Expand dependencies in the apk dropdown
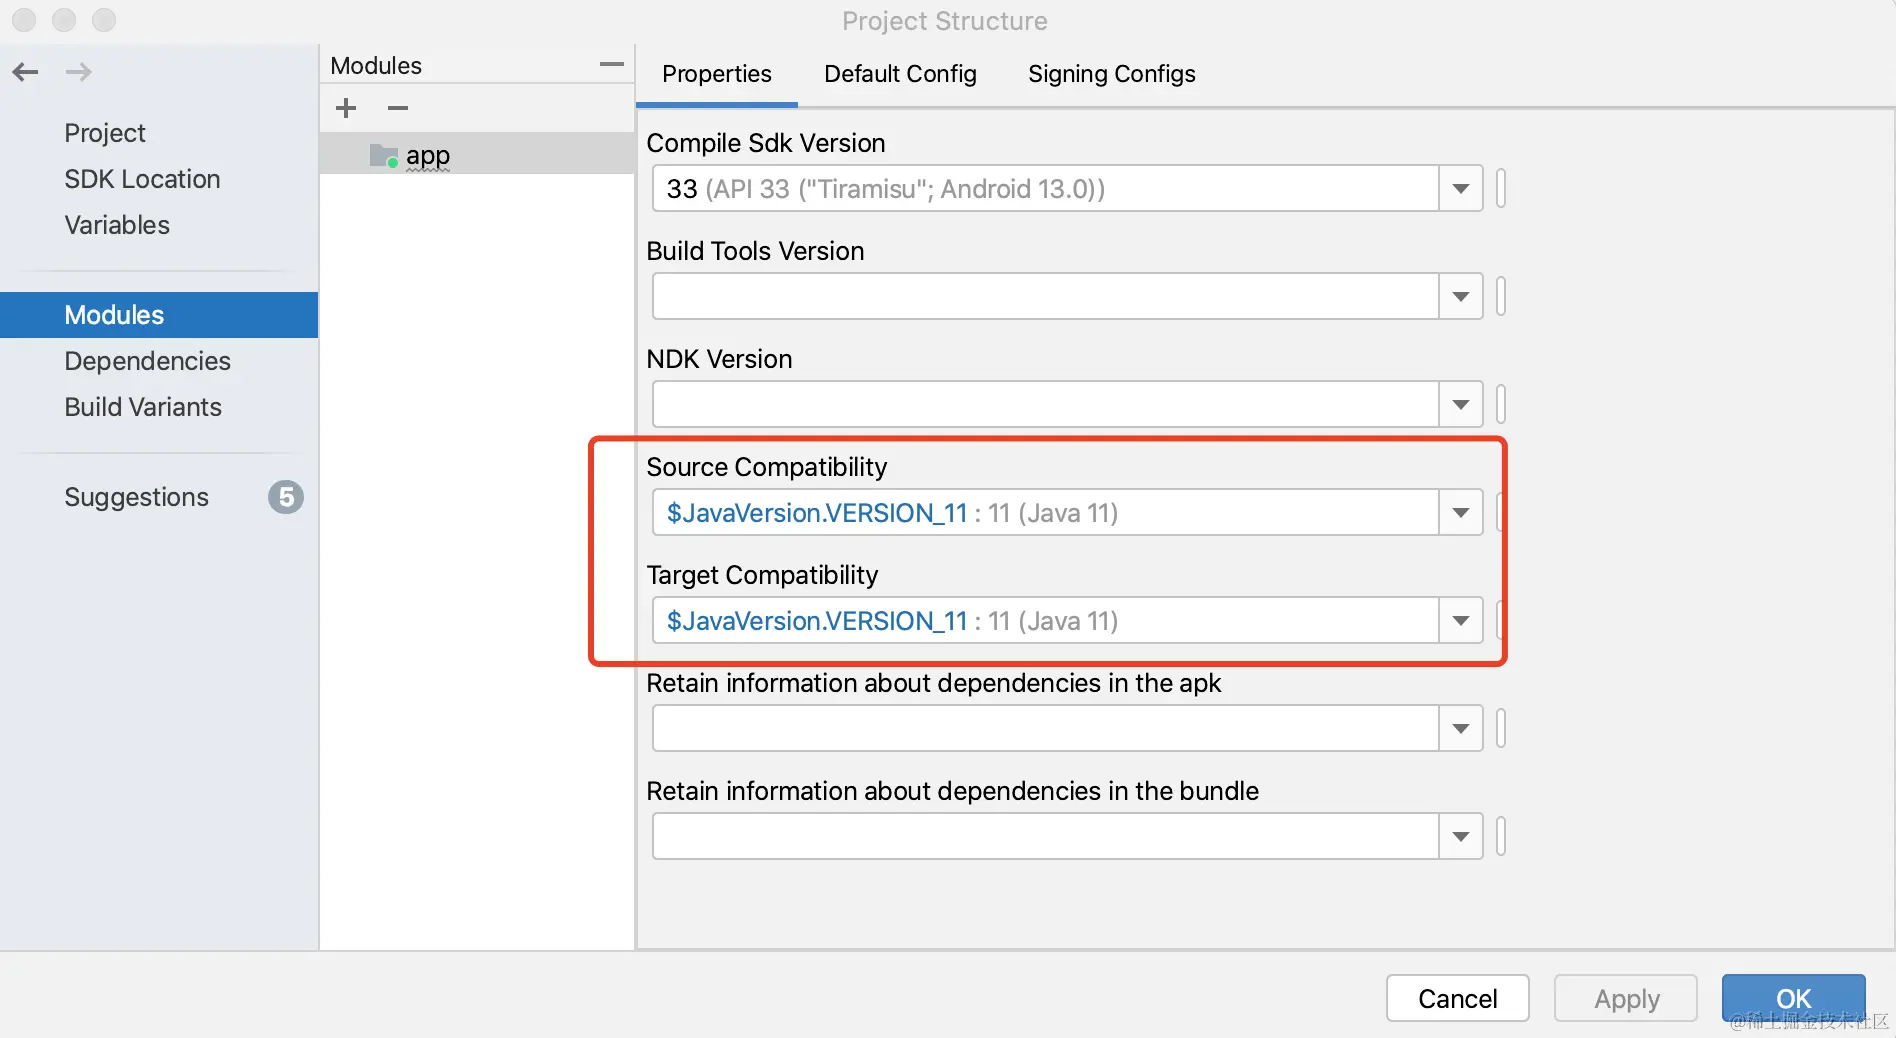1896x1038 pixels. click(1461, 729)
